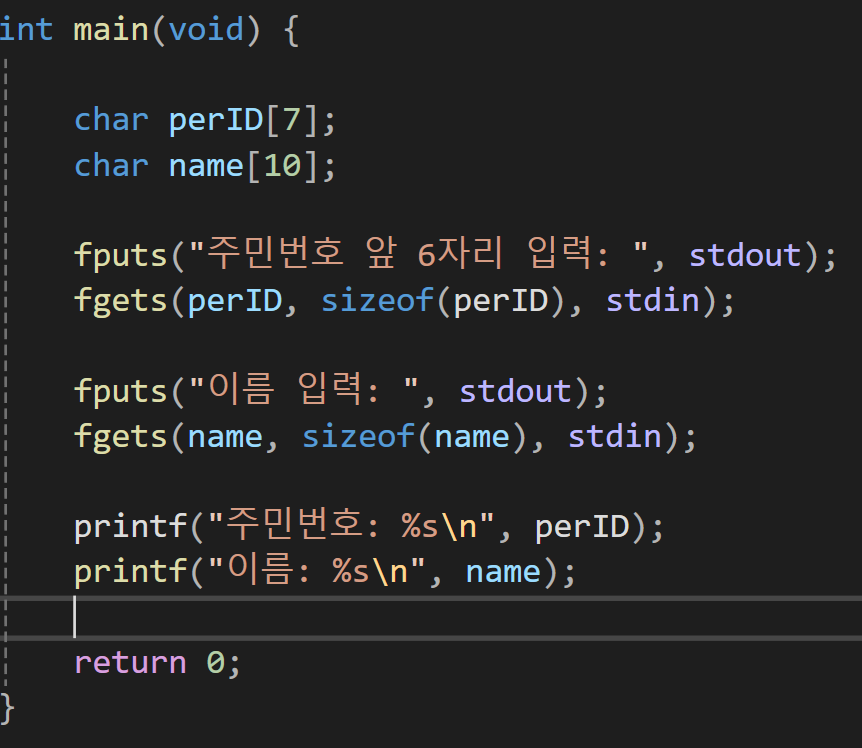Click the '0' after return
The image size is (862, 748).
tap(216, 663)
